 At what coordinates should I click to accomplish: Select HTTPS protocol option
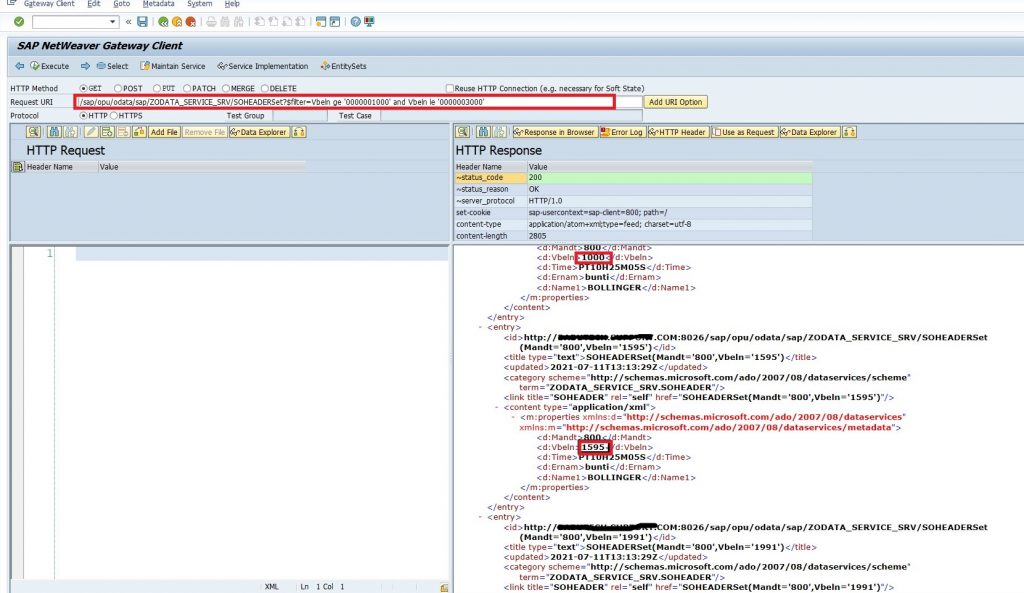pos(114,116)
